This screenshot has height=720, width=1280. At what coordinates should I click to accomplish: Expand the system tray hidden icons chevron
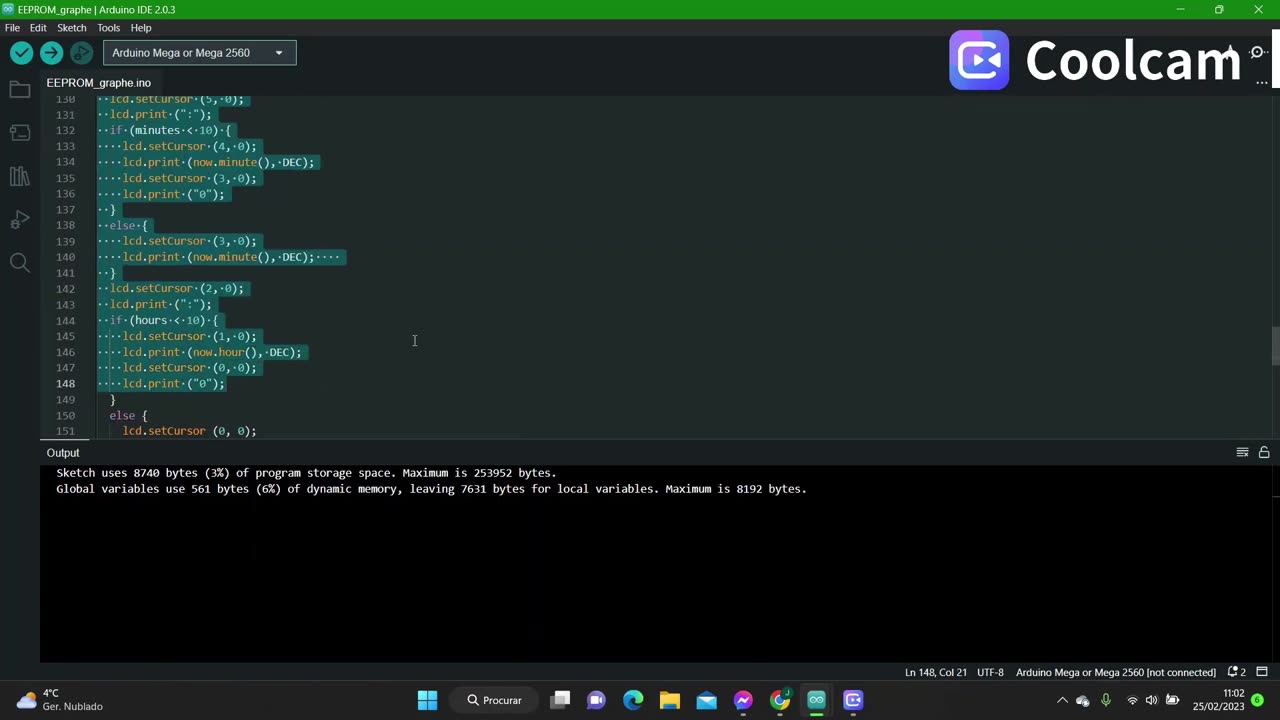pyautogui.click(x=1062, y=700)
